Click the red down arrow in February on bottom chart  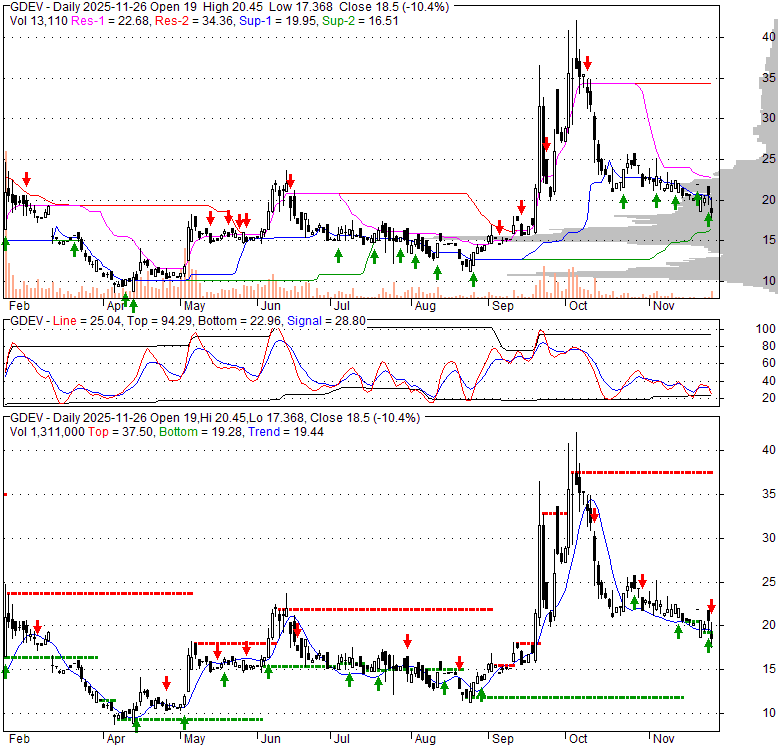pyautogui.click(x=37, y=627)
